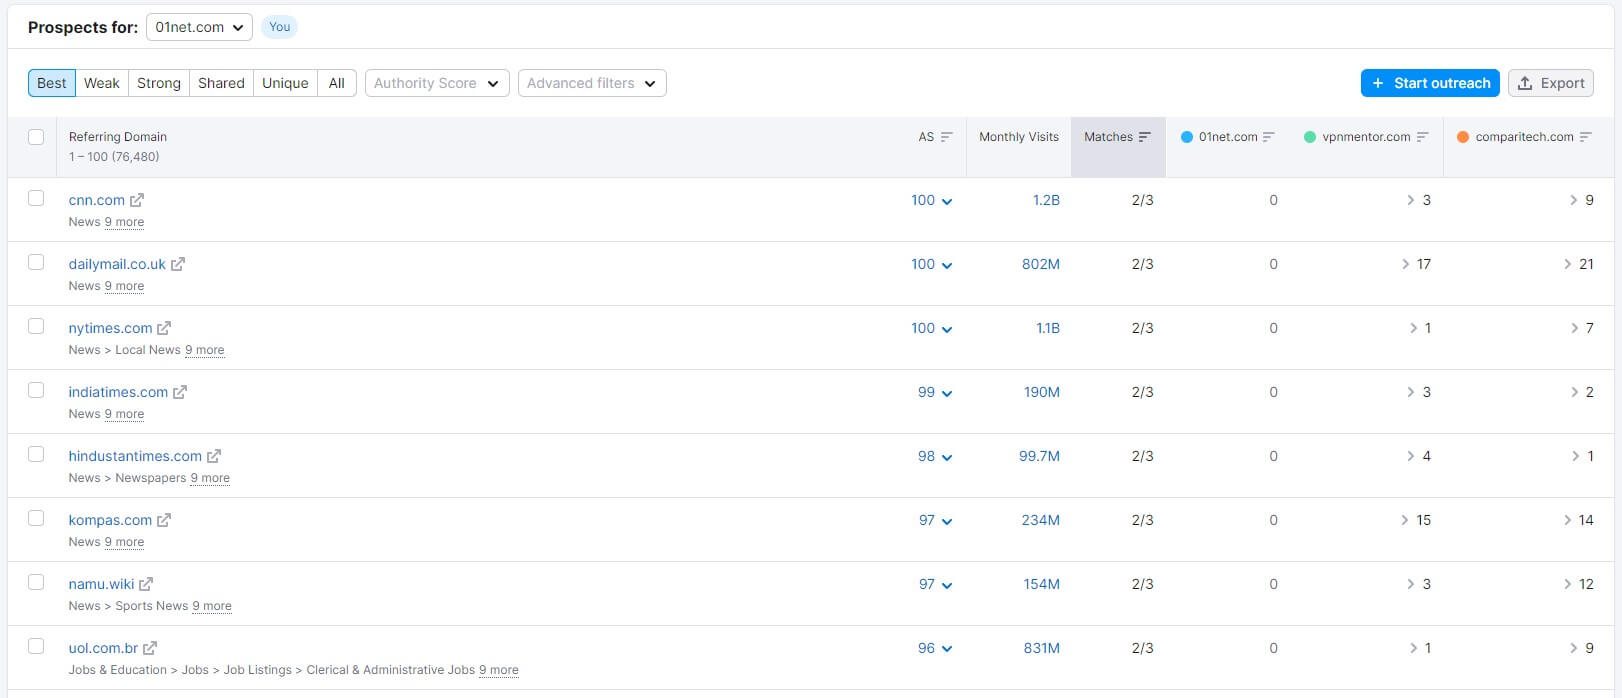Expand comparitech.com 21 backlinks for dailymail.co.uk

coord(1578,264)
